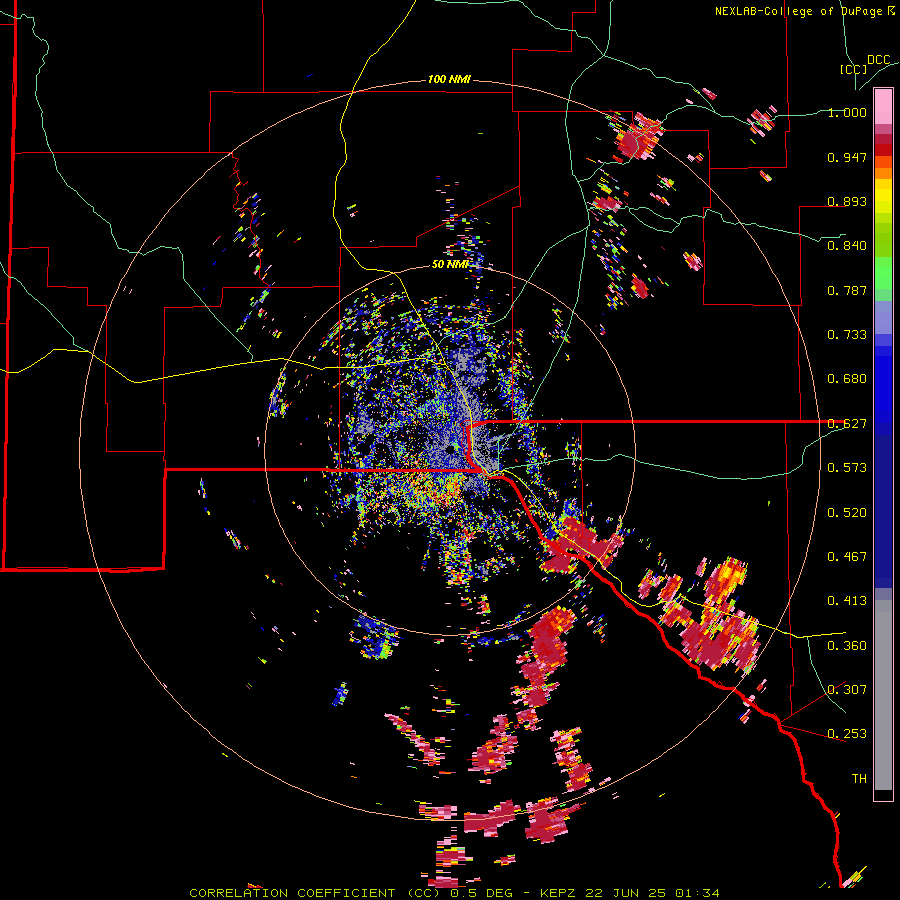Click the 0.253 scale value
The width and height of the screenshot is (900, 900).
[847, 734]
